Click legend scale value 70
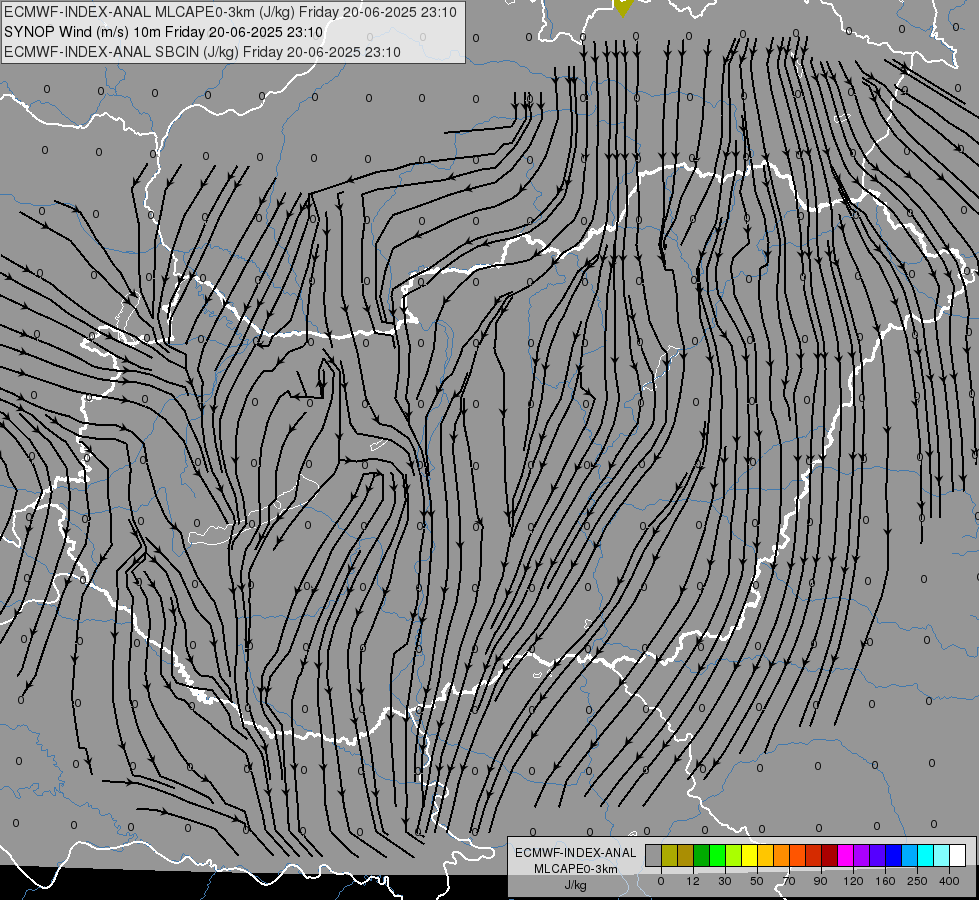Screen dimensions: 979x900 point(789,881)
